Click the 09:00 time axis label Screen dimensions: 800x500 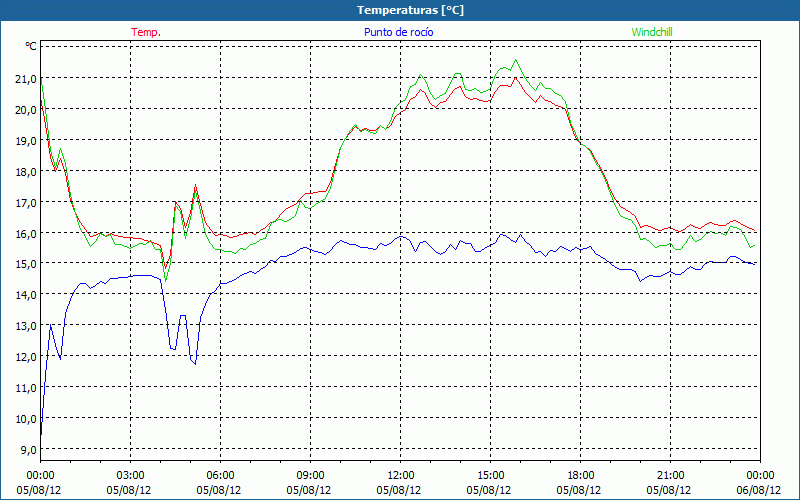(x=310, y=476)
